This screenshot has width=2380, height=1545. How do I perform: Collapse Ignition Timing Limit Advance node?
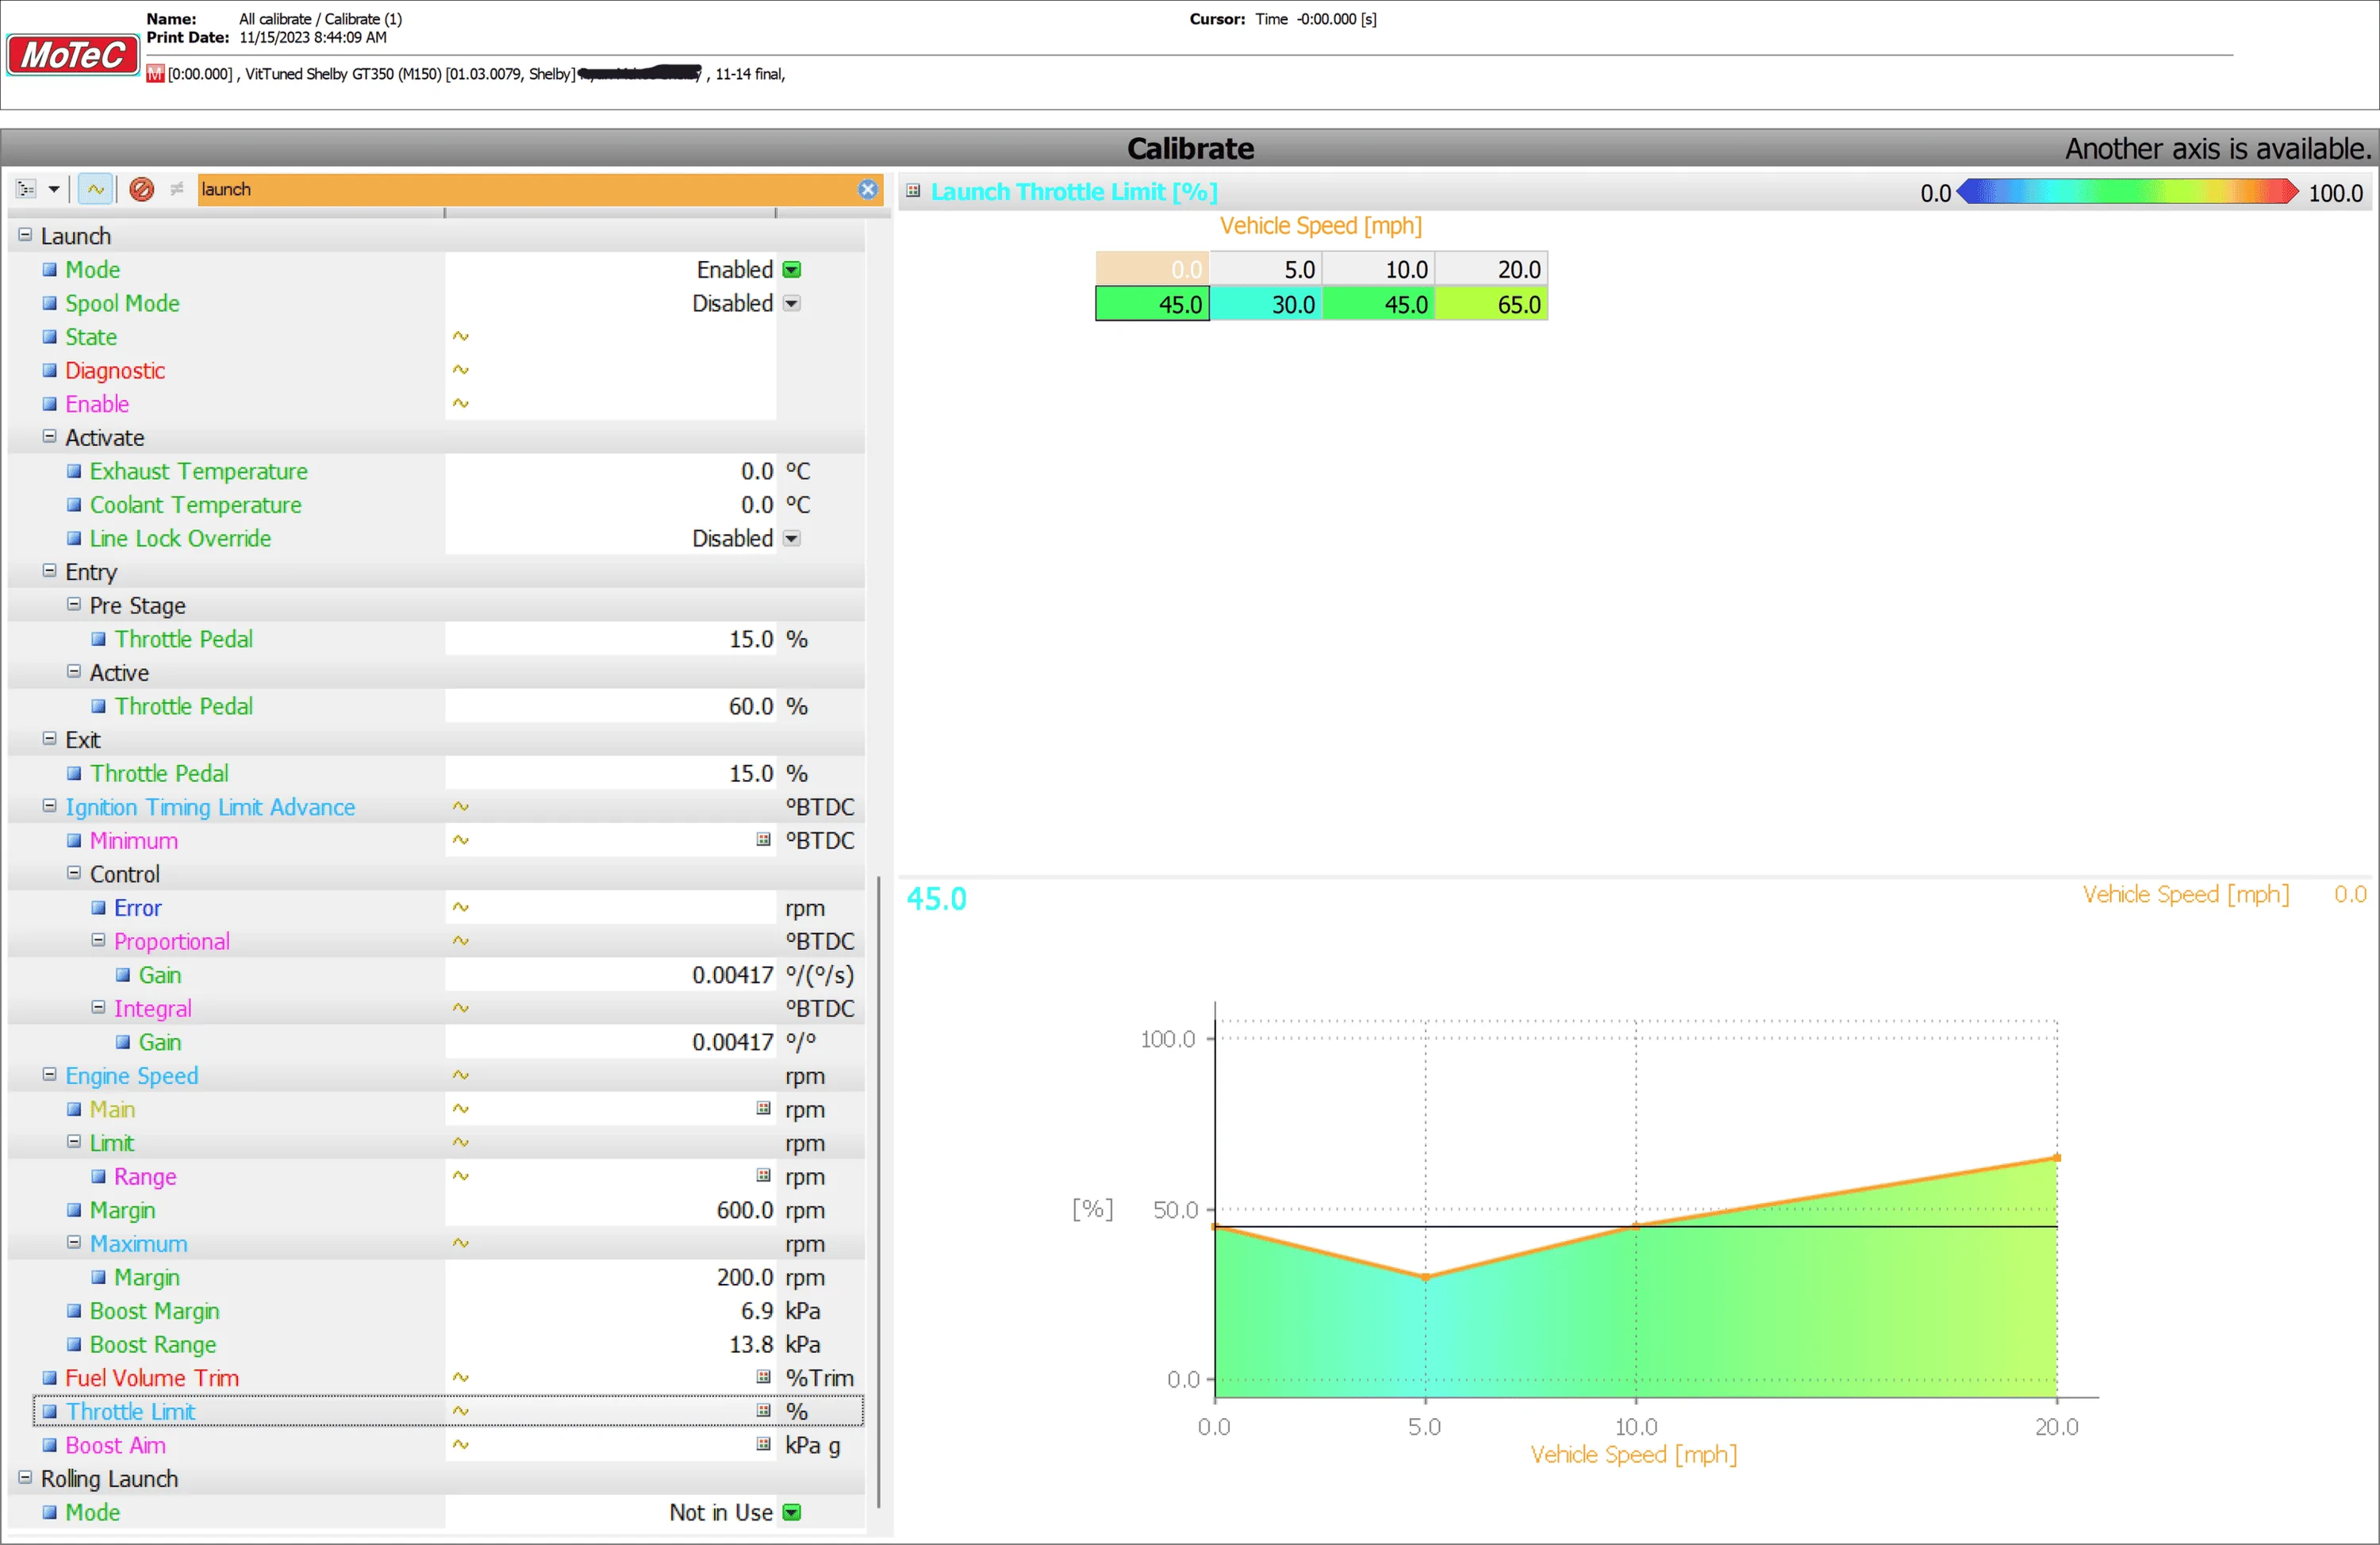click(49, 805)
